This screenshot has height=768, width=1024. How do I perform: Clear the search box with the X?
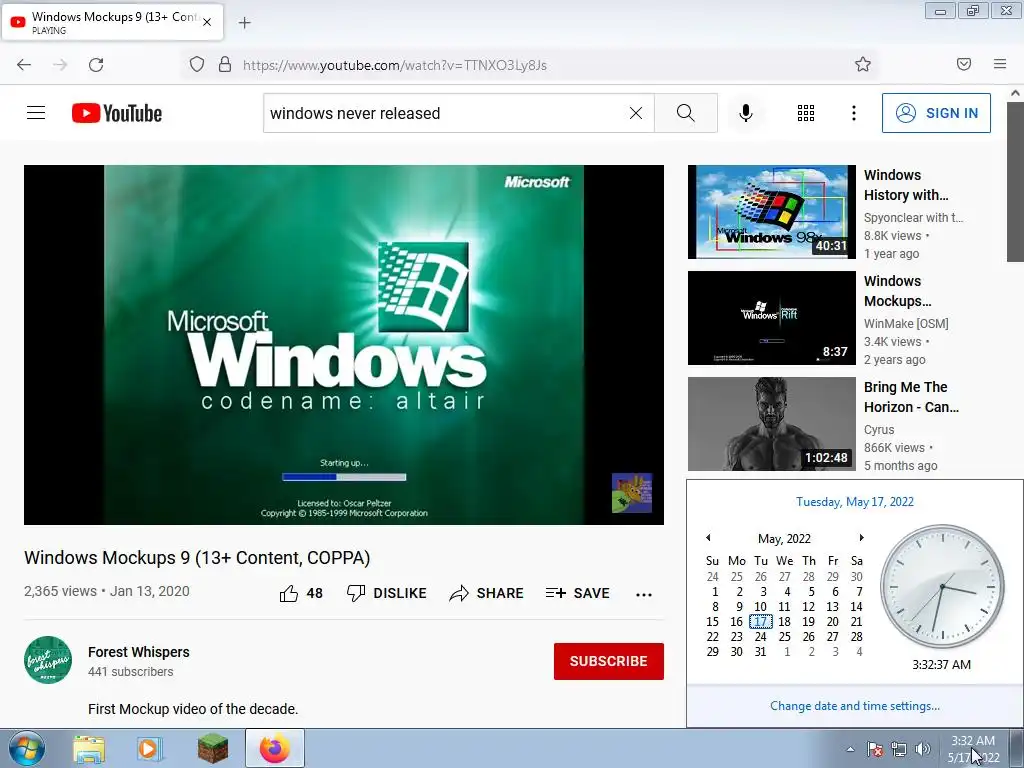tap(635, 113)
